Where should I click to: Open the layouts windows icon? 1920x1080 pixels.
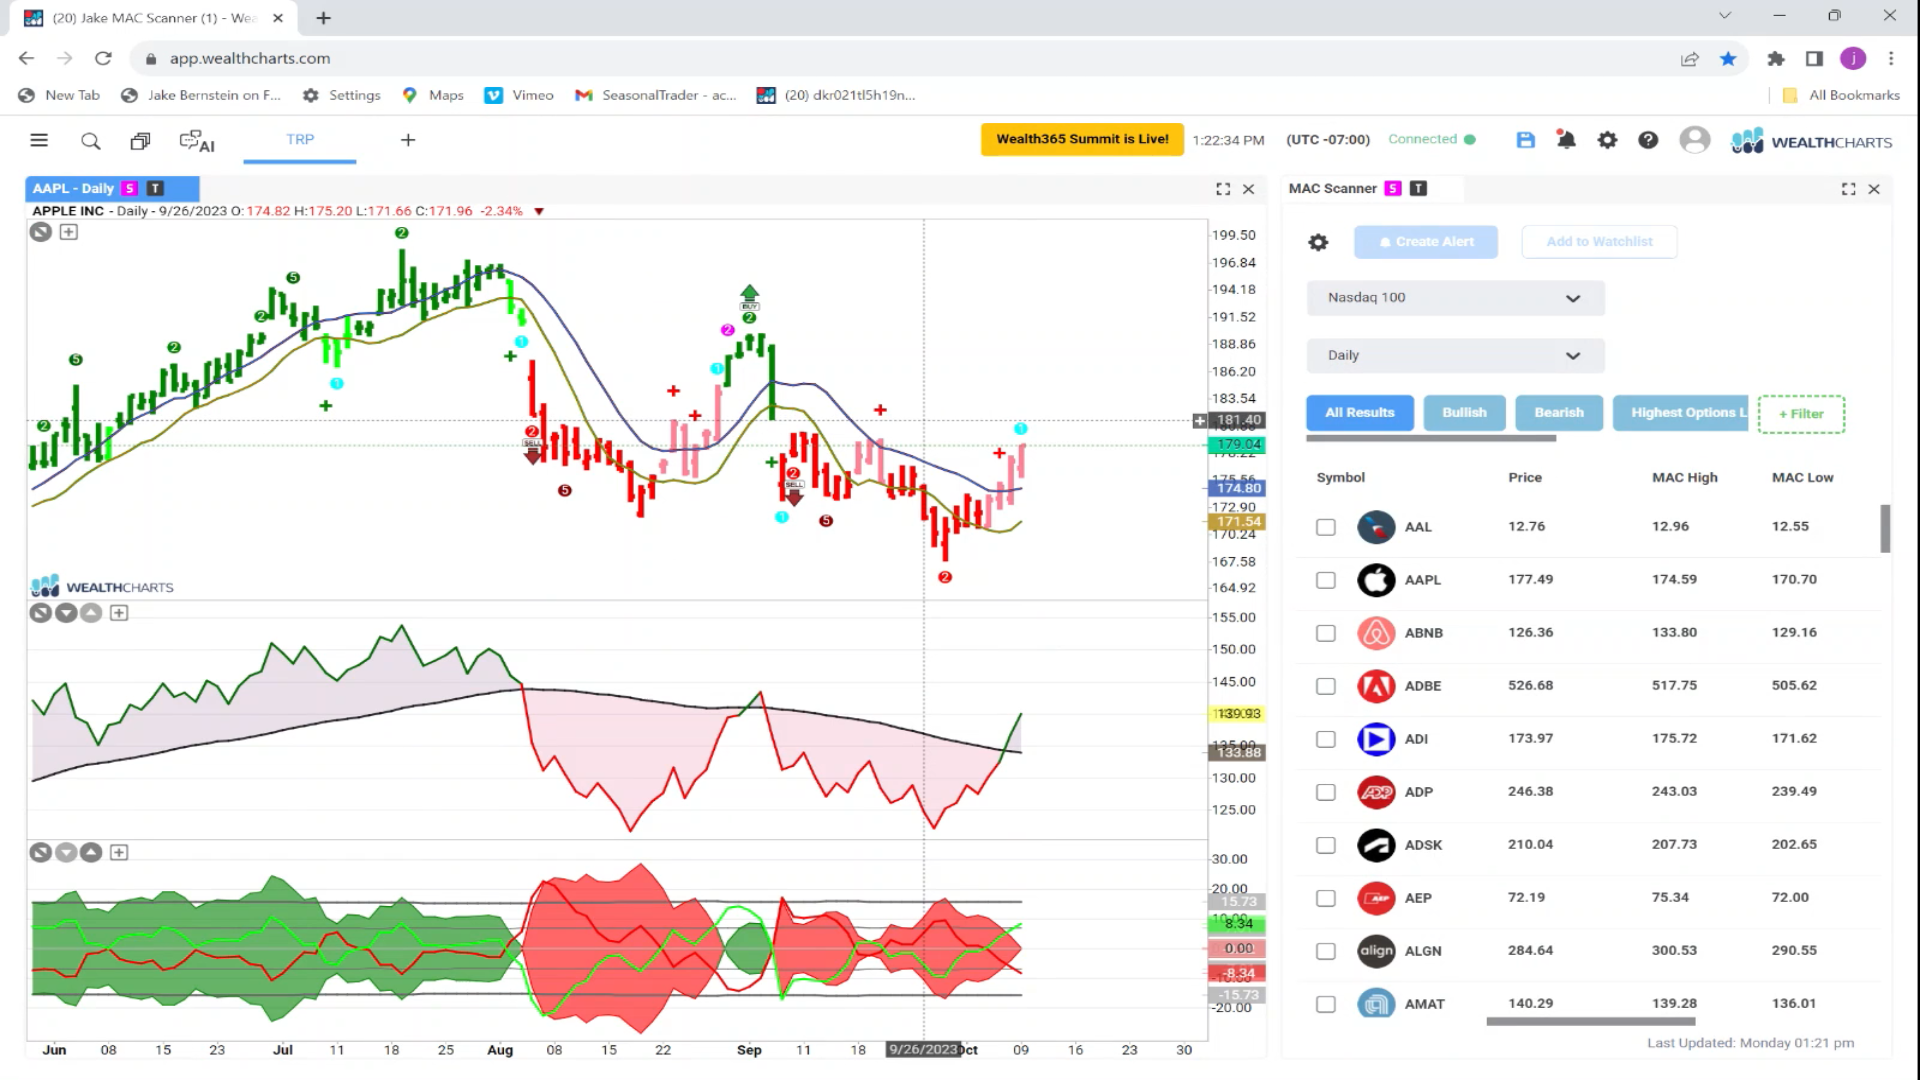[x=140, y=141]
